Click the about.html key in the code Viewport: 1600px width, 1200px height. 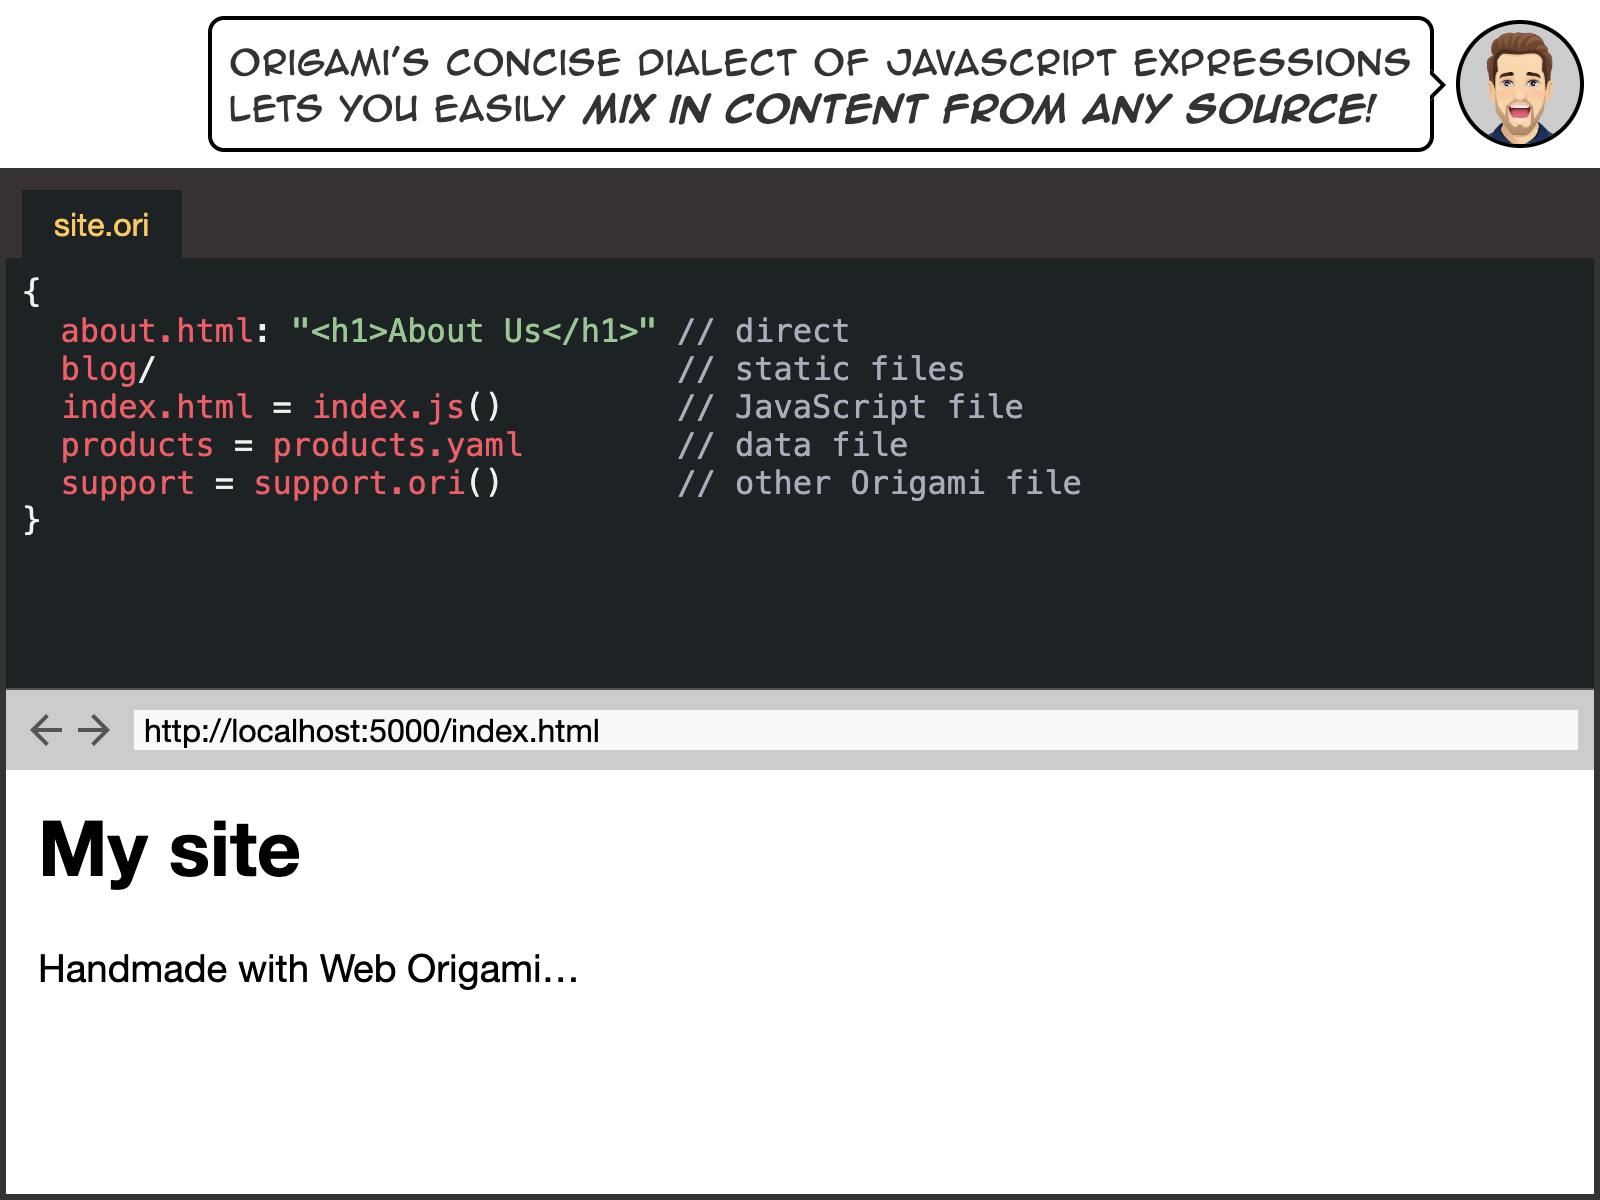click(157, 331)
